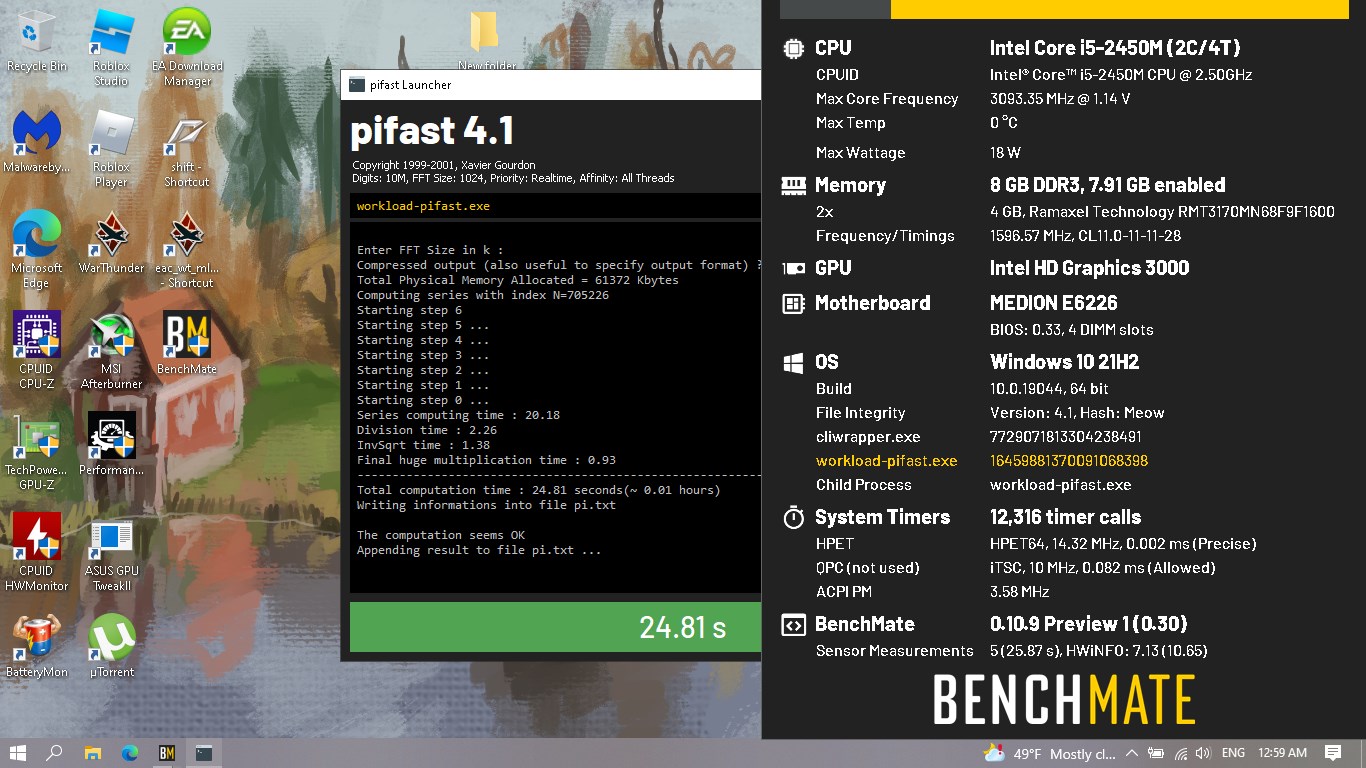Click the Total computation time line
The image size is (1366, 768).
coord(539,490)
